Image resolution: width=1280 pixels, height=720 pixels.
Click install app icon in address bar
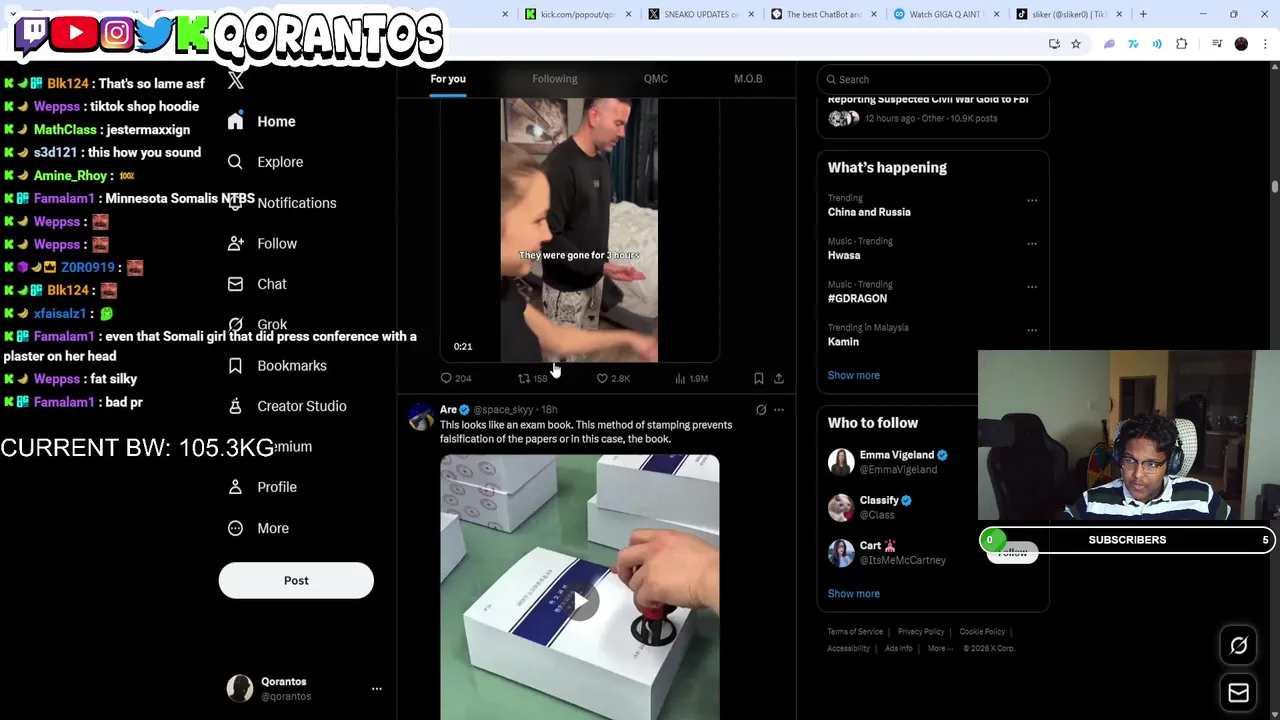(1054, 44)
